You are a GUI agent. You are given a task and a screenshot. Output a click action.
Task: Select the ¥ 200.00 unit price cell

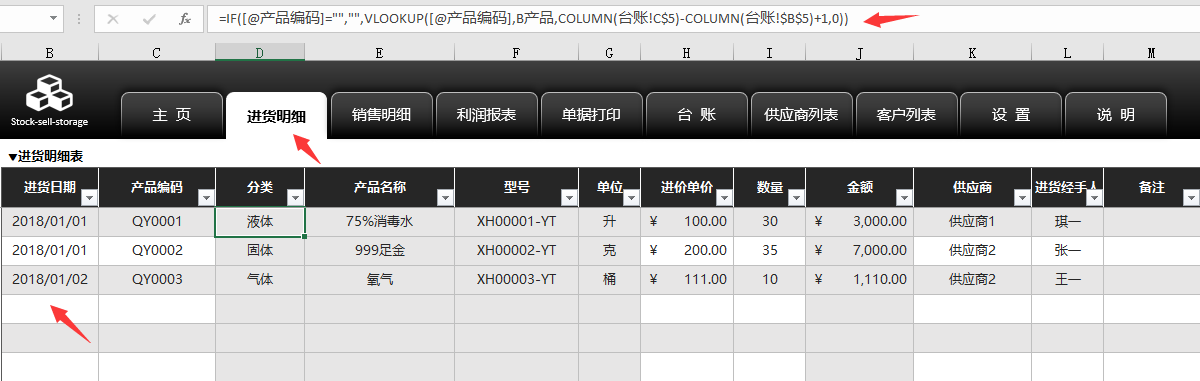(686, 250)
